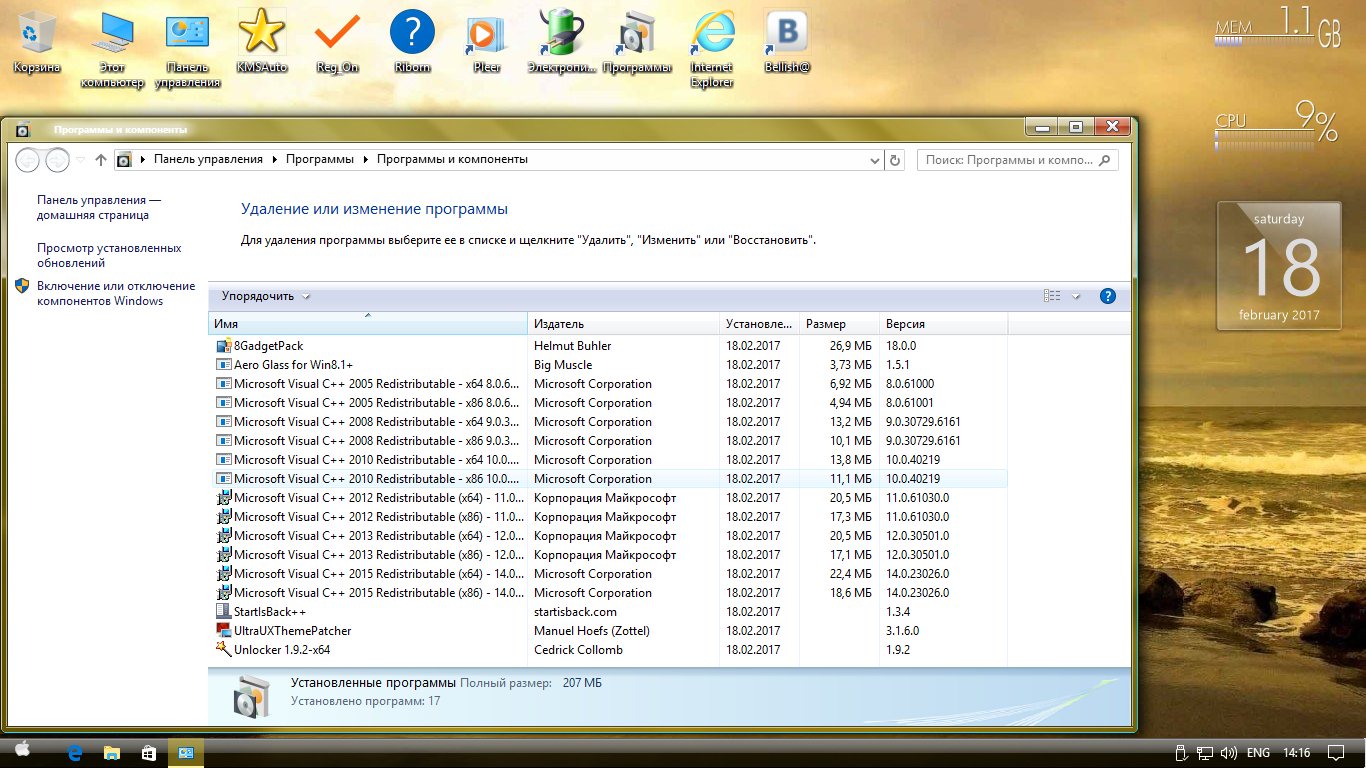This screenshot has width=1366, height=768.
Task: Click the calendar gadget showing 18
Action: tap(1280, 266)
